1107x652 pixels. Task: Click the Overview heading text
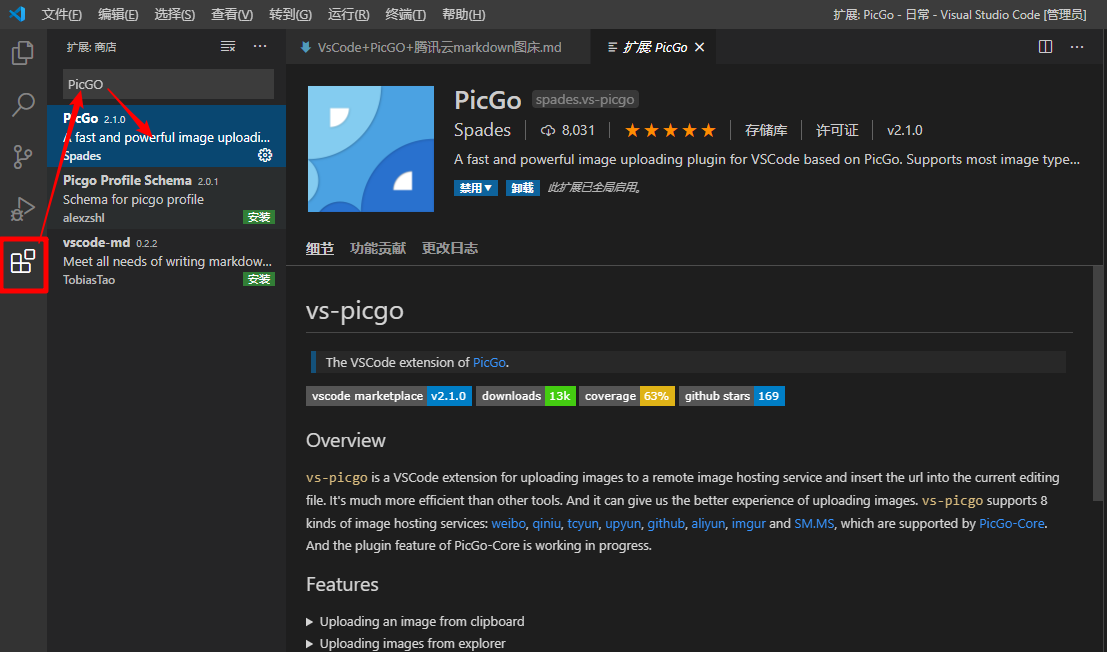[x=346, y=440]
